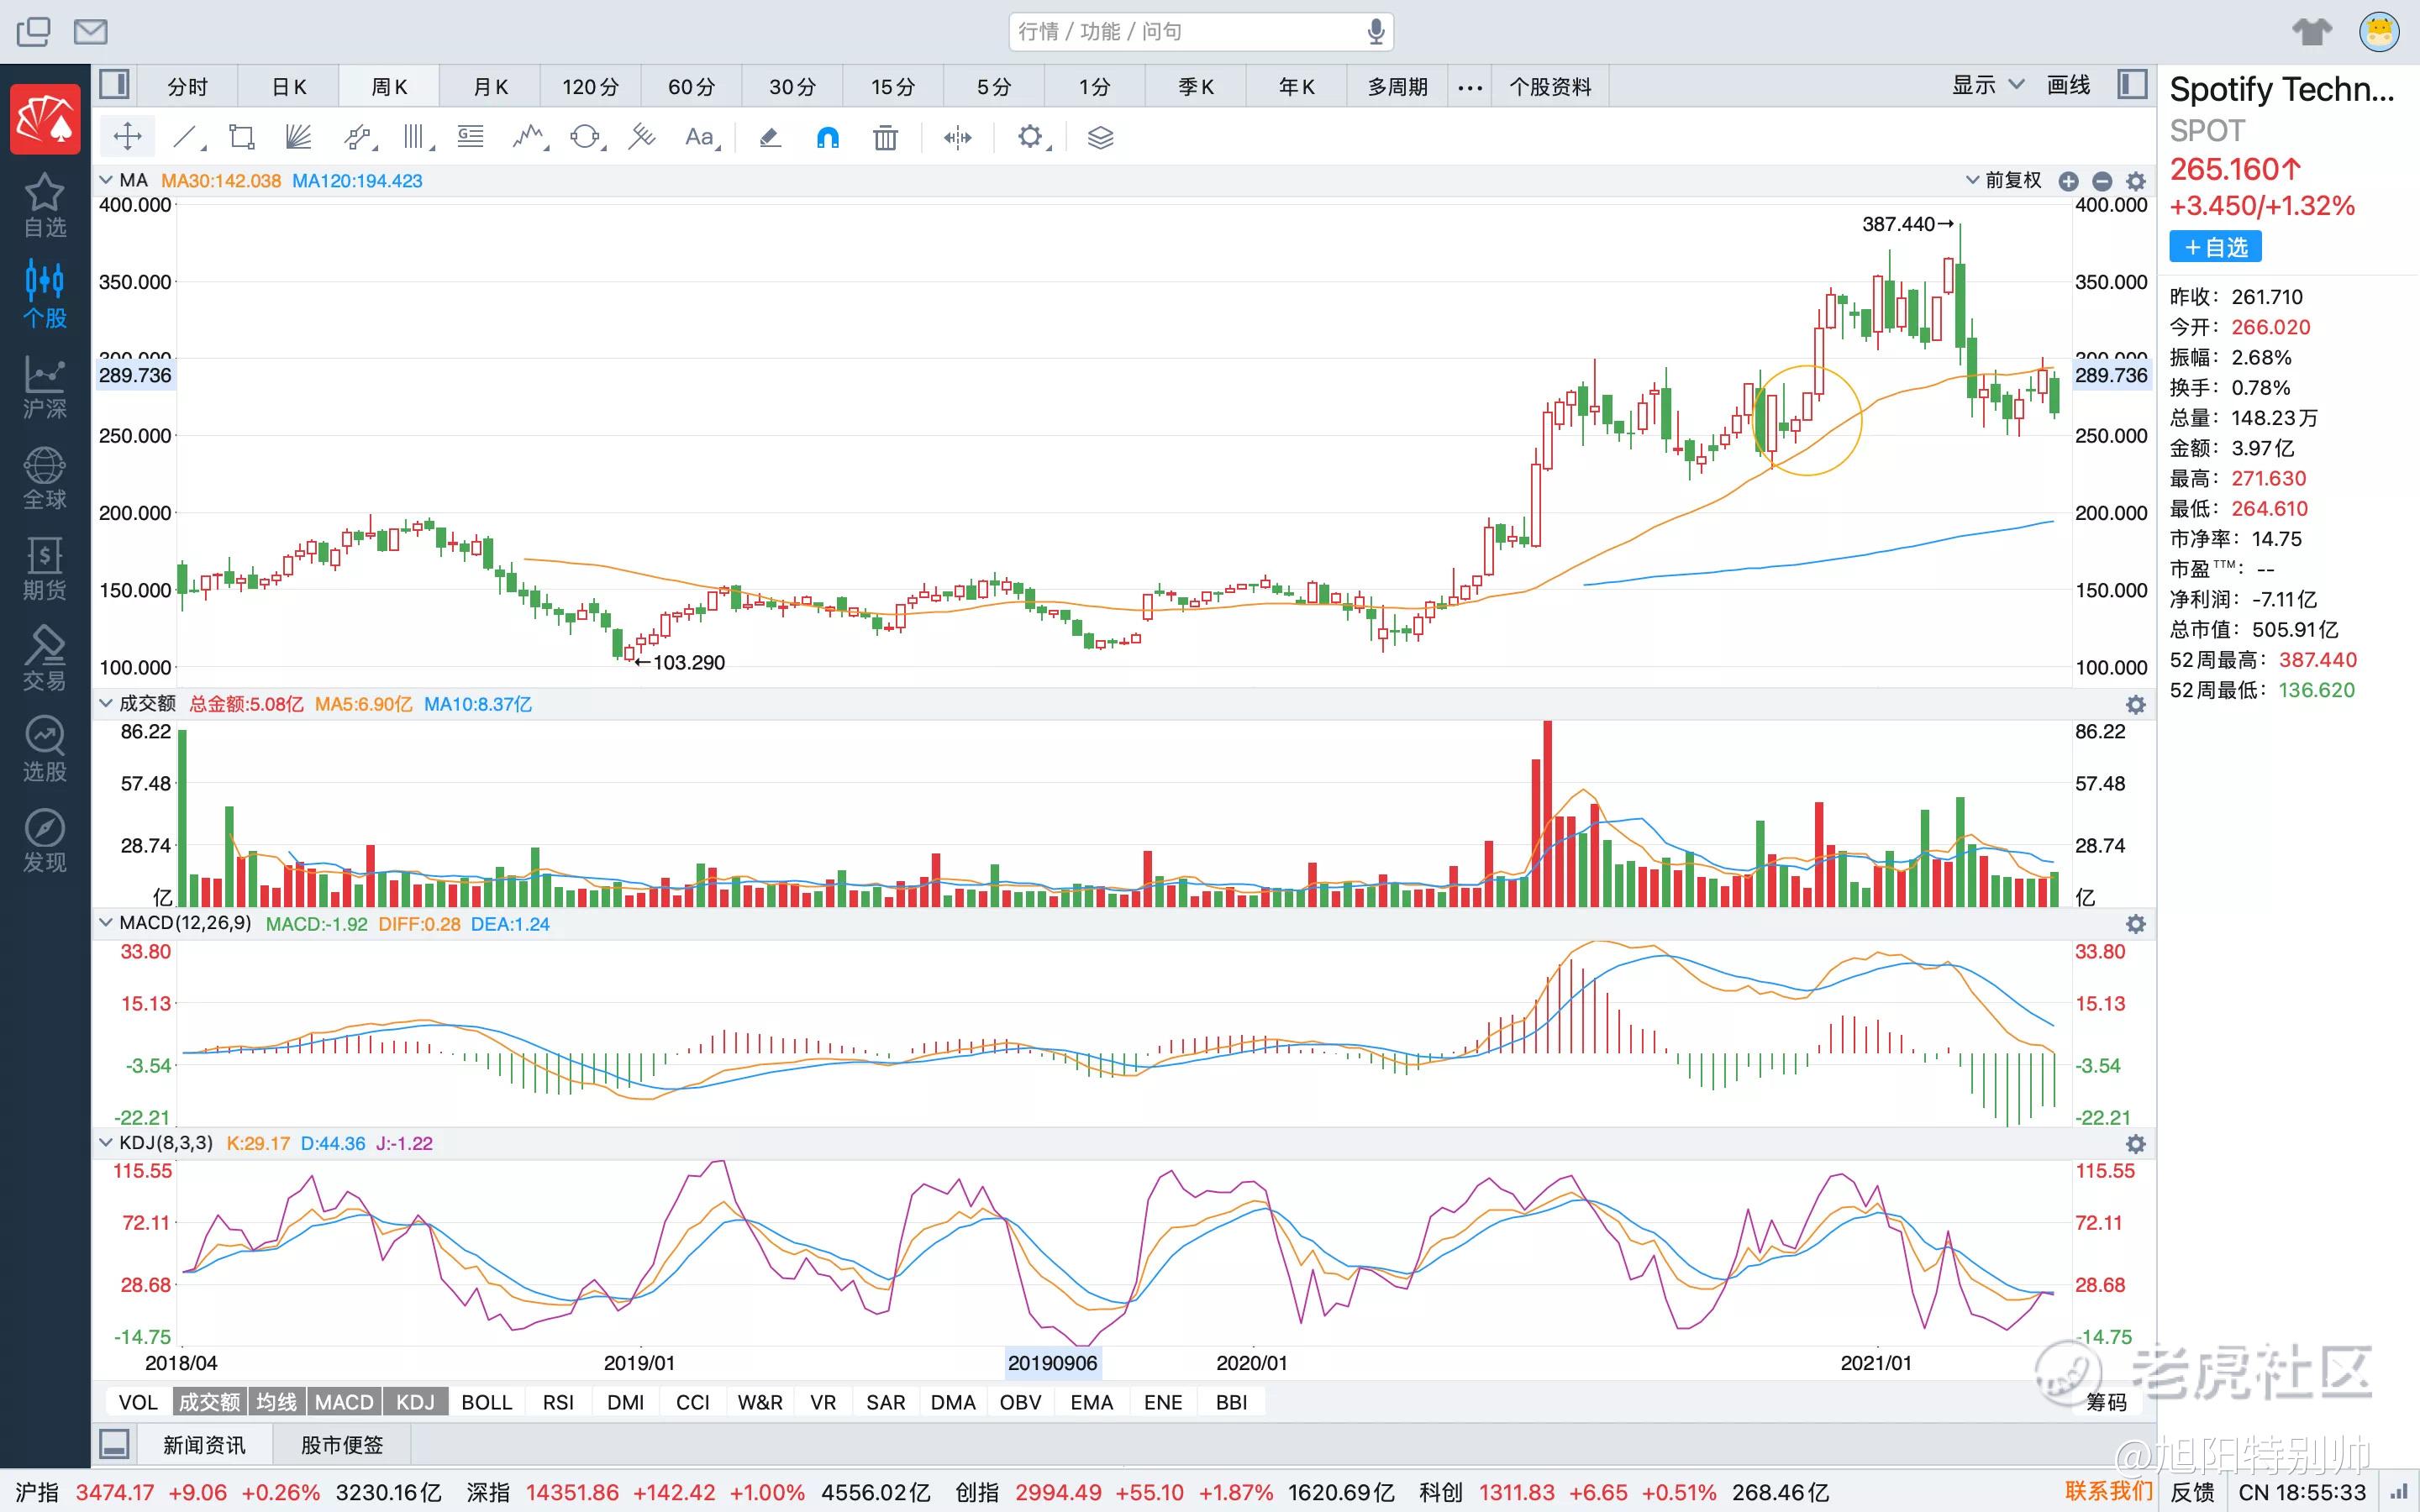Click the 联系我们 contact link
This screenshot has height=1512, width=2420.
(2108, 1491)
